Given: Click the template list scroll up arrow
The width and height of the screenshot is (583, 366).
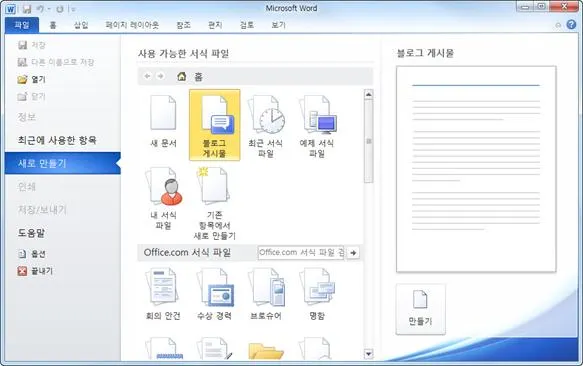Looking at the screenshot, I should click(368, 94).
